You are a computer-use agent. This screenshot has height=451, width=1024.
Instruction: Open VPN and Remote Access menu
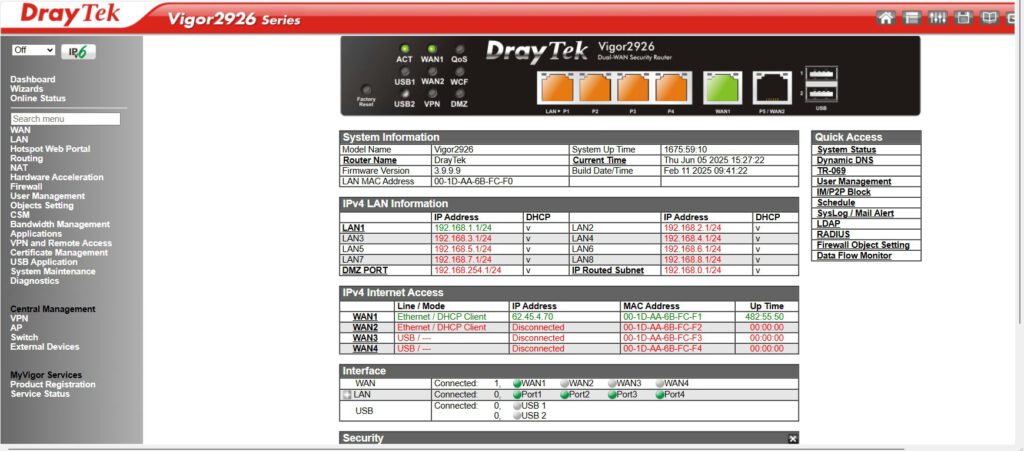[60, 243]
